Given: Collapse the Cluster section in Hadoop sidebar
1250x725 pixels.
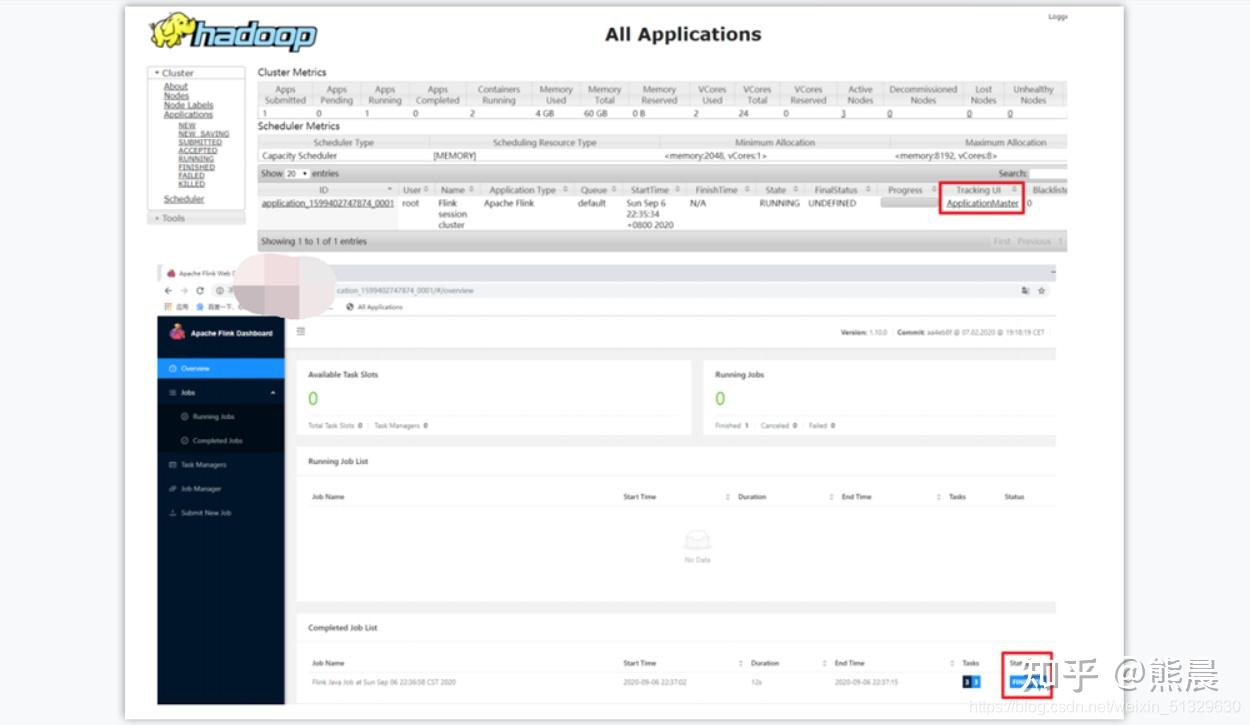Looking at the screenshot, I should click(196, 73).
